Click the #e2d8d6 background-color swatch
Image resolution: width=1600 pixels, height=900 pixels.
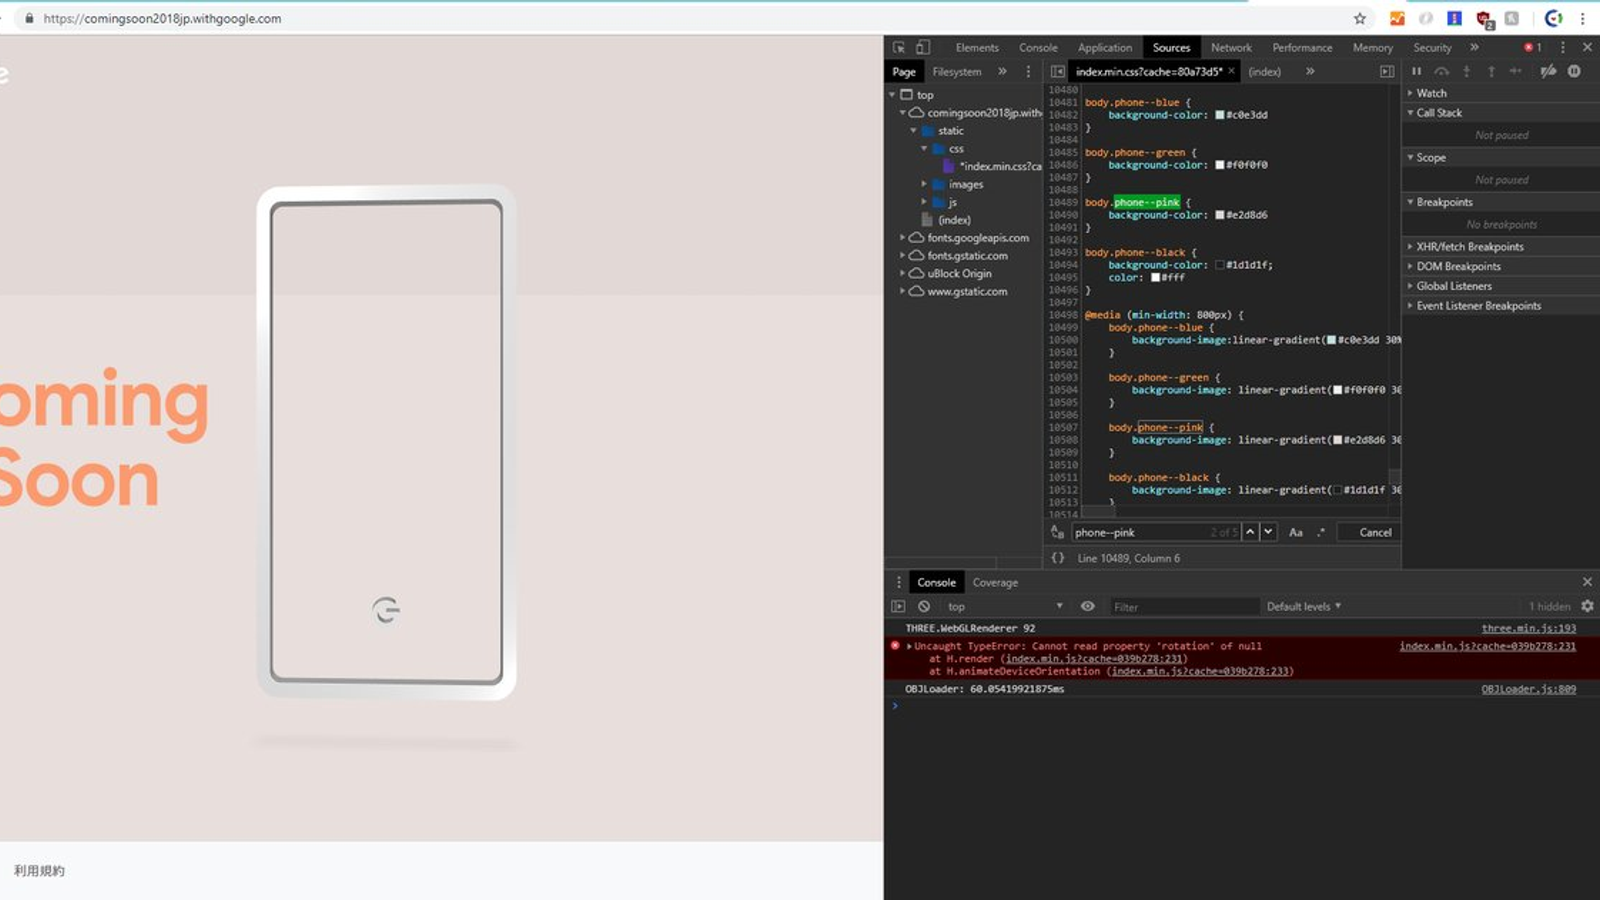1220,215
